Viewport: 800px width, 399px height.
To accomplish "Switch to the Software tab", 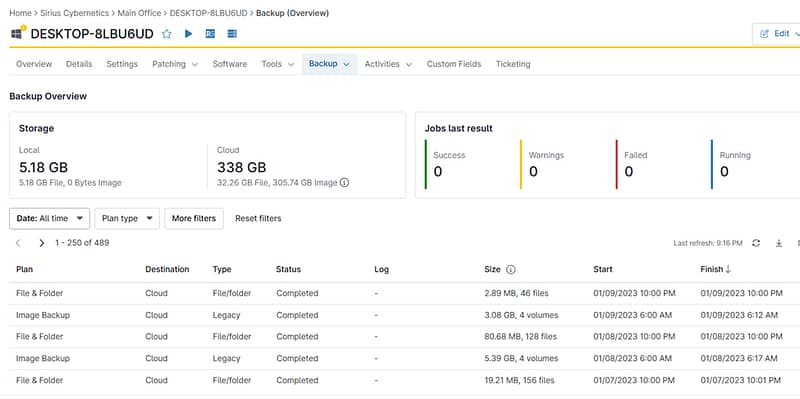I will pyautogui.click(x=230, y=64).
